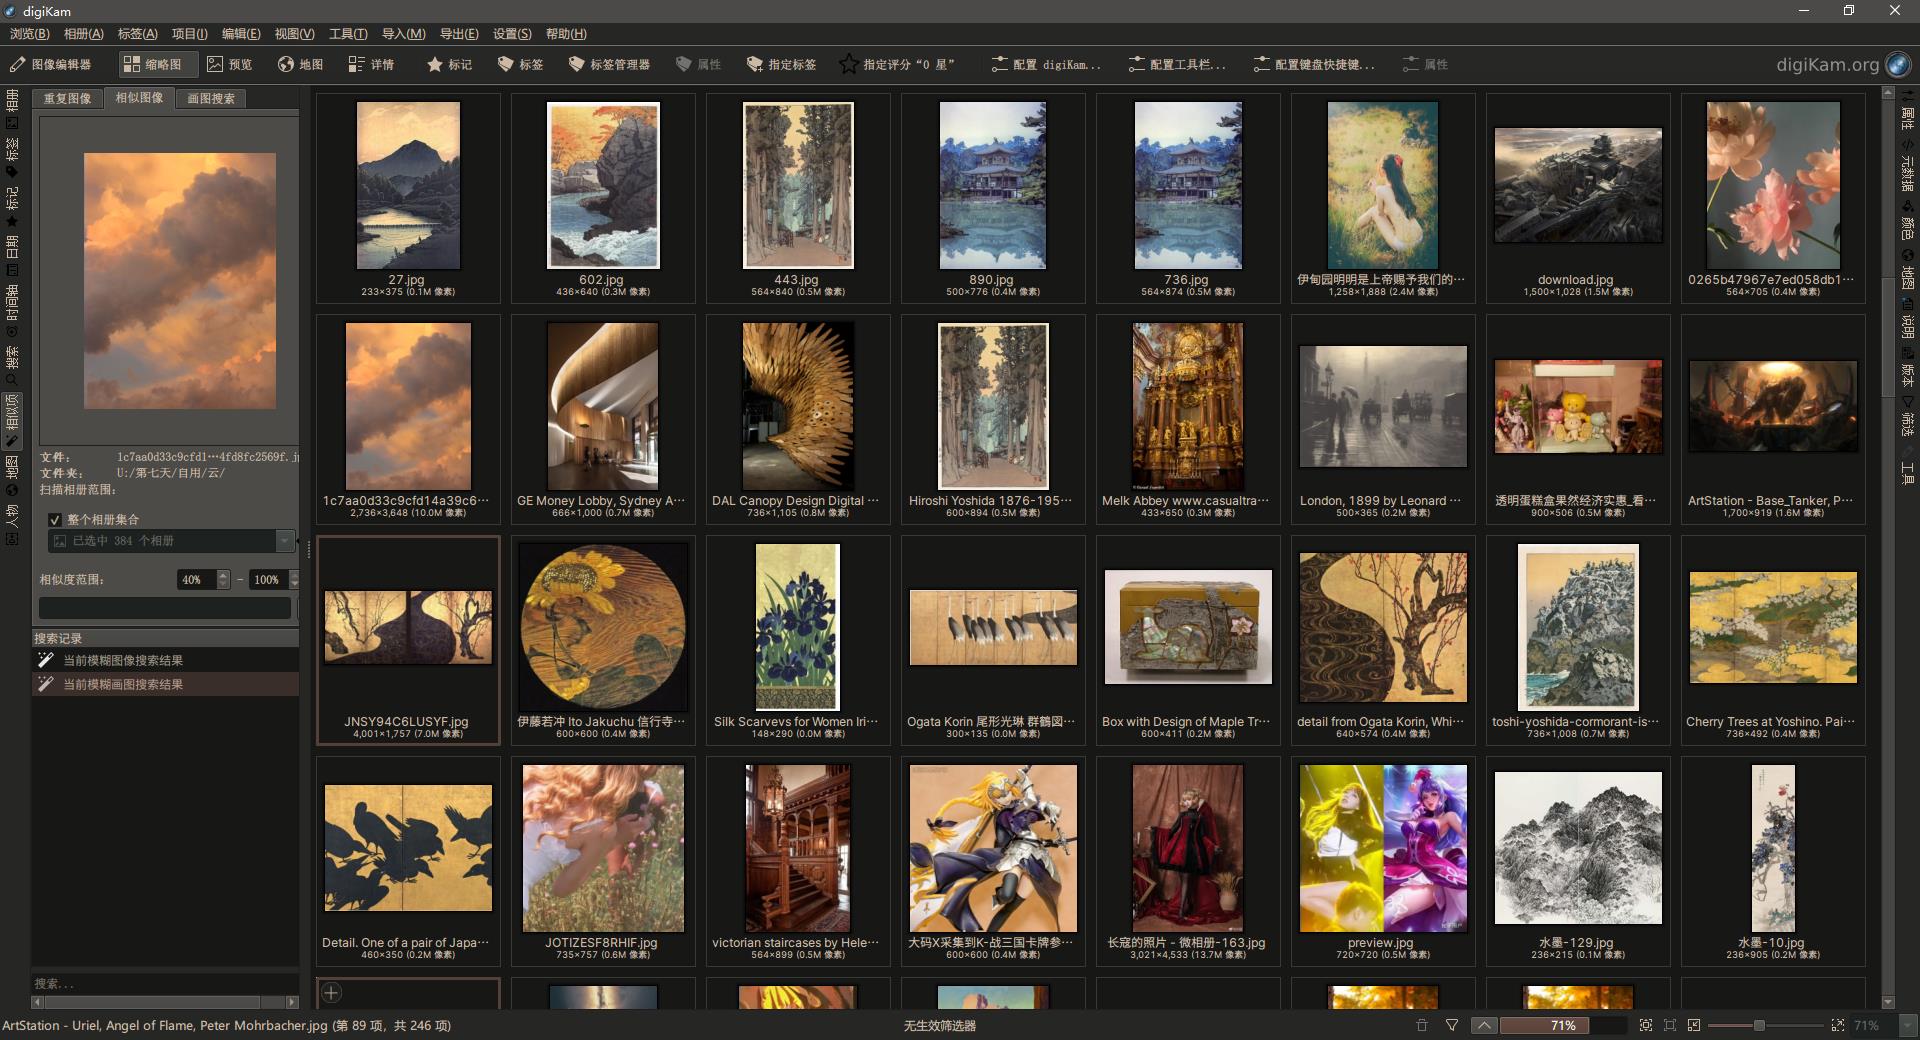Open the 帮助(H) menu
1920x1040 pixels.
tap(566, 34)
